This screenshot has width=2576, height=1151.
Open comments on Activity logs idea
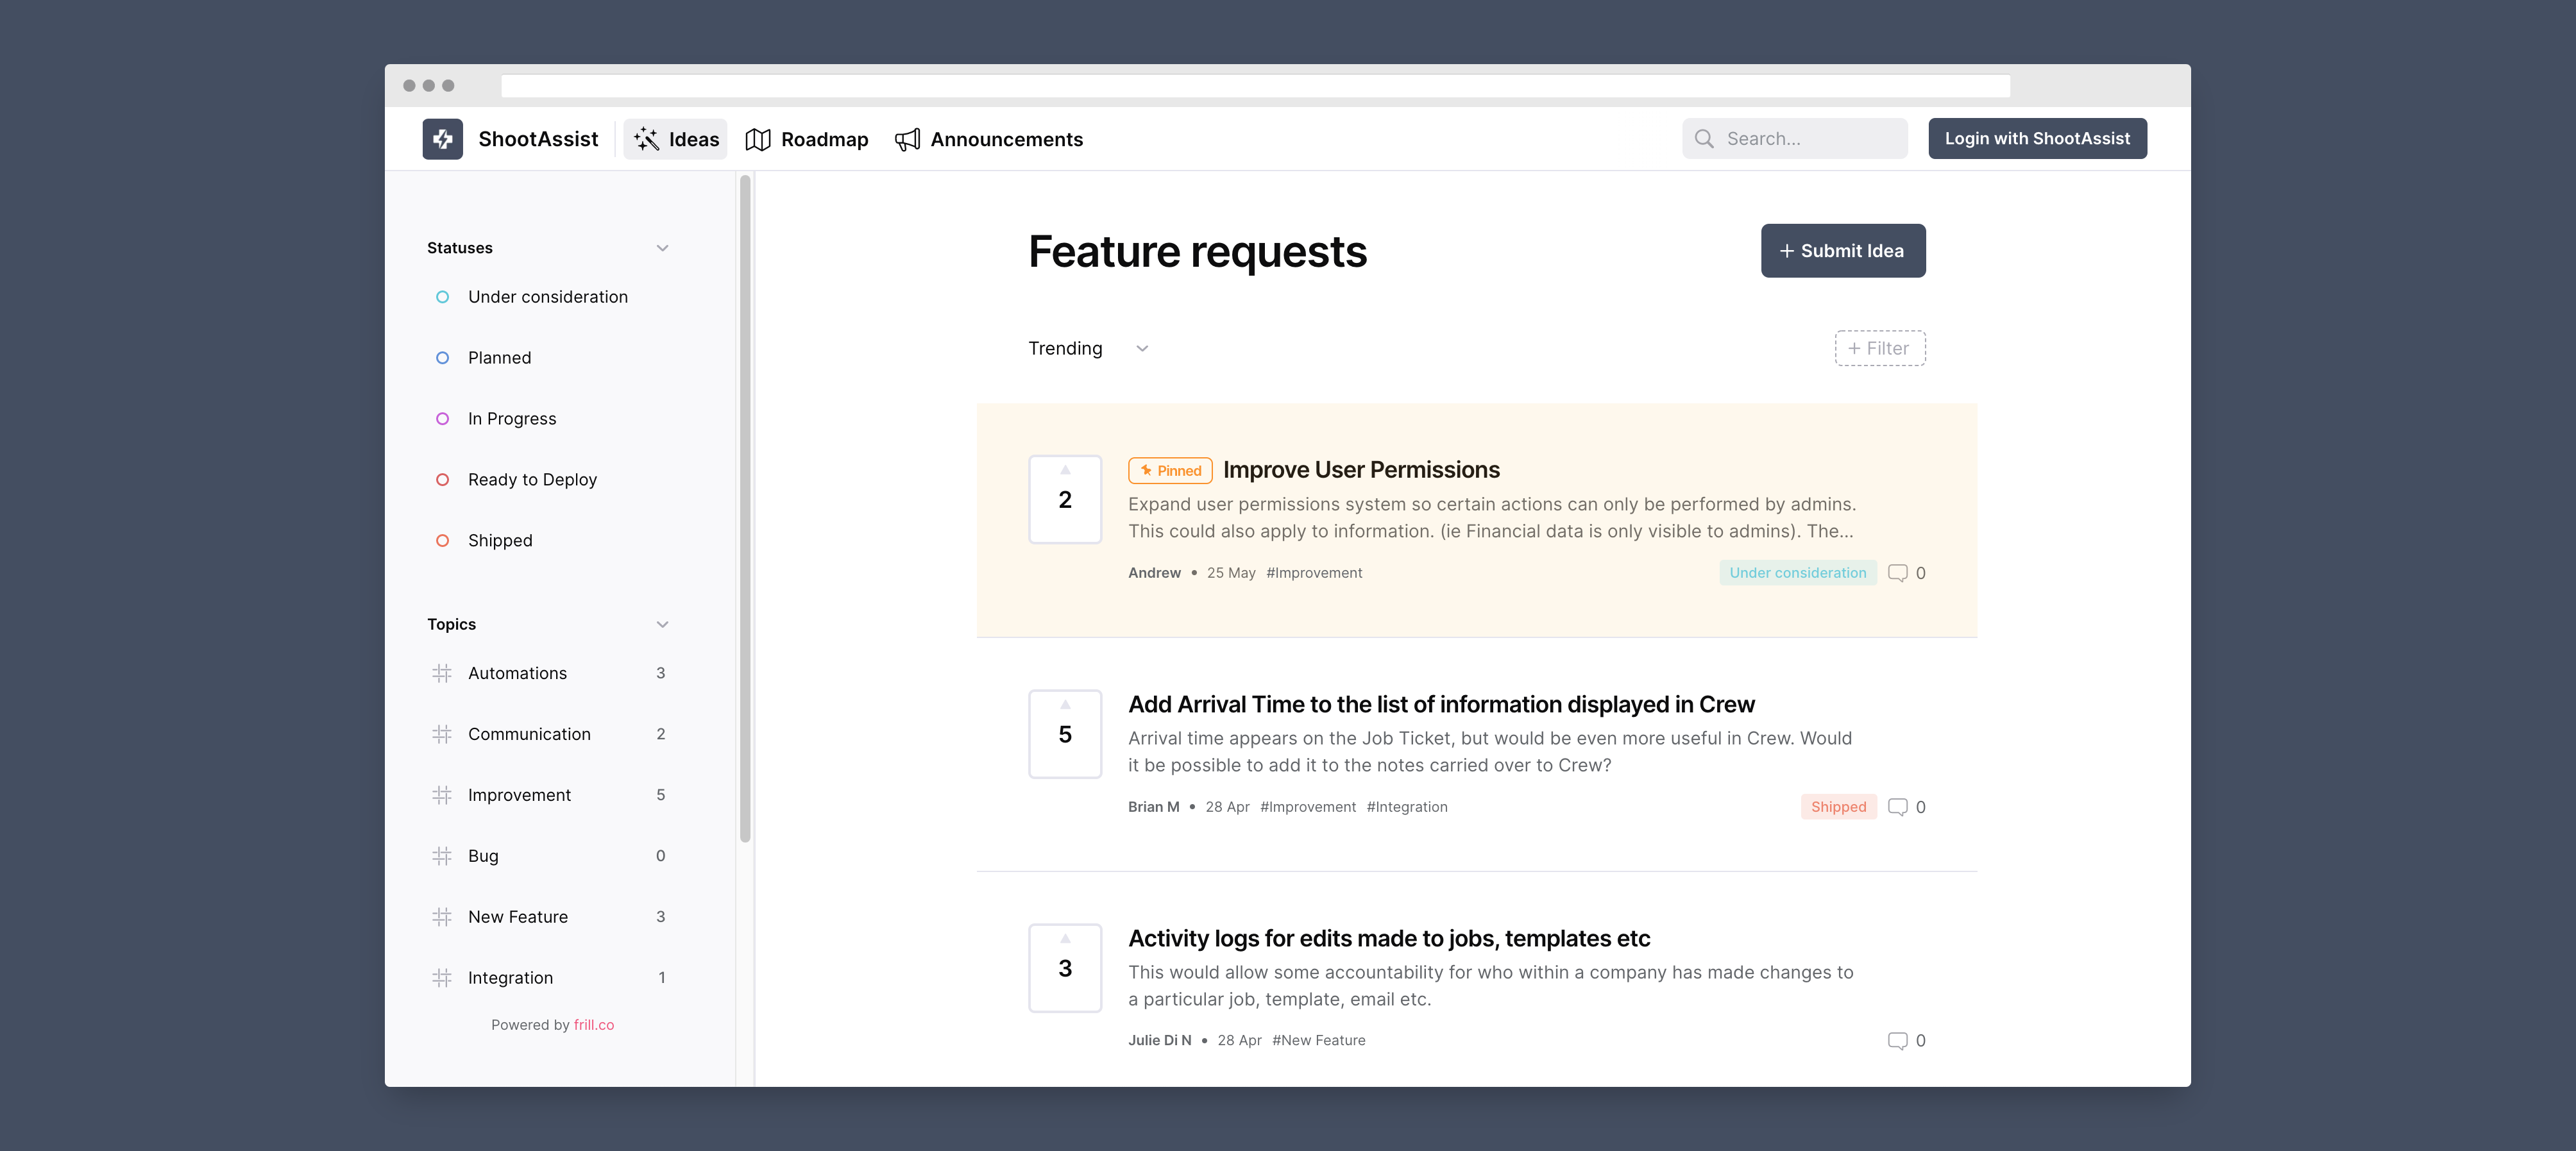(1898, 1041)
